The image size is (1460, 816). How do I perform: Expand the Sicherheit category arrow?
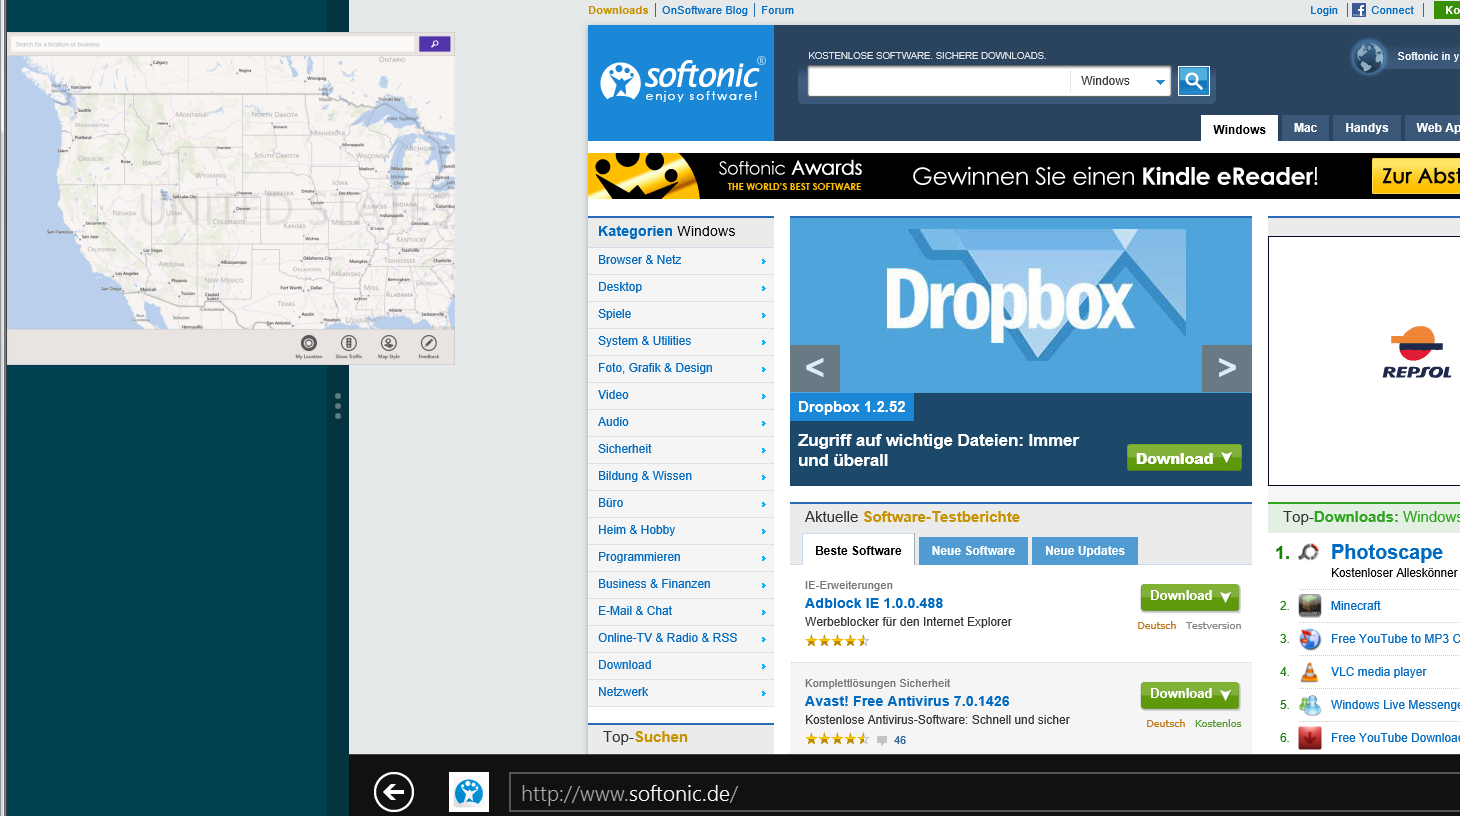764,451
